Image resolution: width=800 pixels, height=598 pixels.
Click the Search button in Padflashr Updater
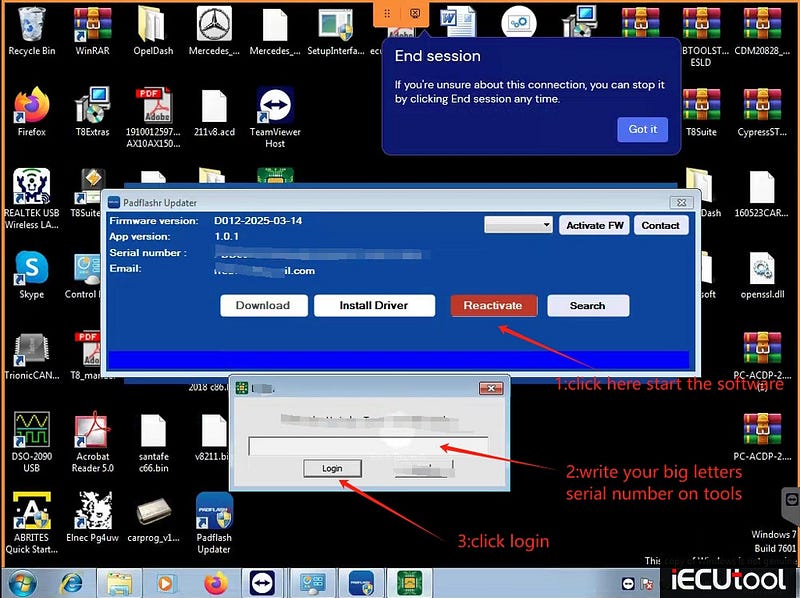tap(588, 305)
